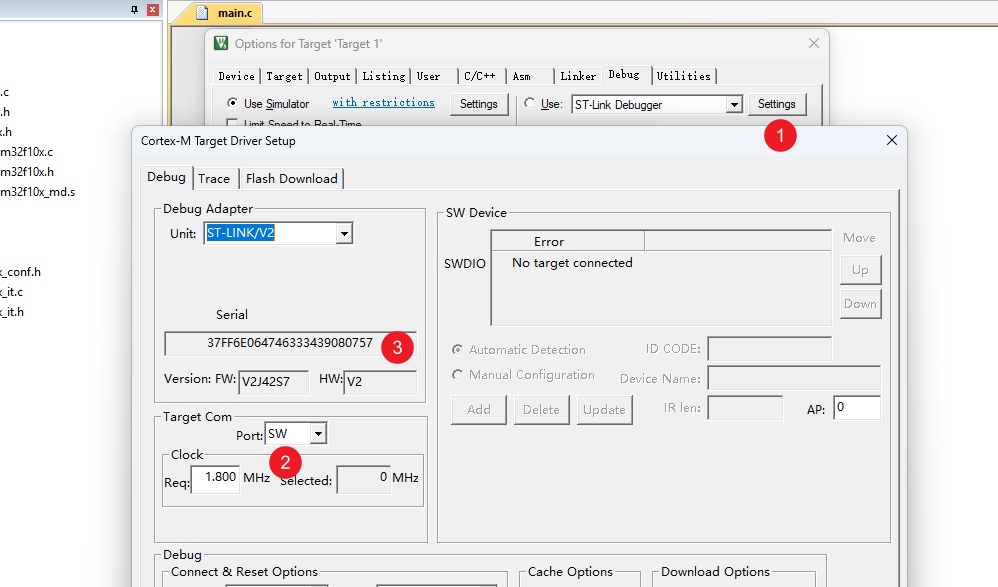The width and height of the screenshot is (998, 587).
Task: Toggle Limit Speed to Real-Time checkbox
Action: click(x=233, y=124)
